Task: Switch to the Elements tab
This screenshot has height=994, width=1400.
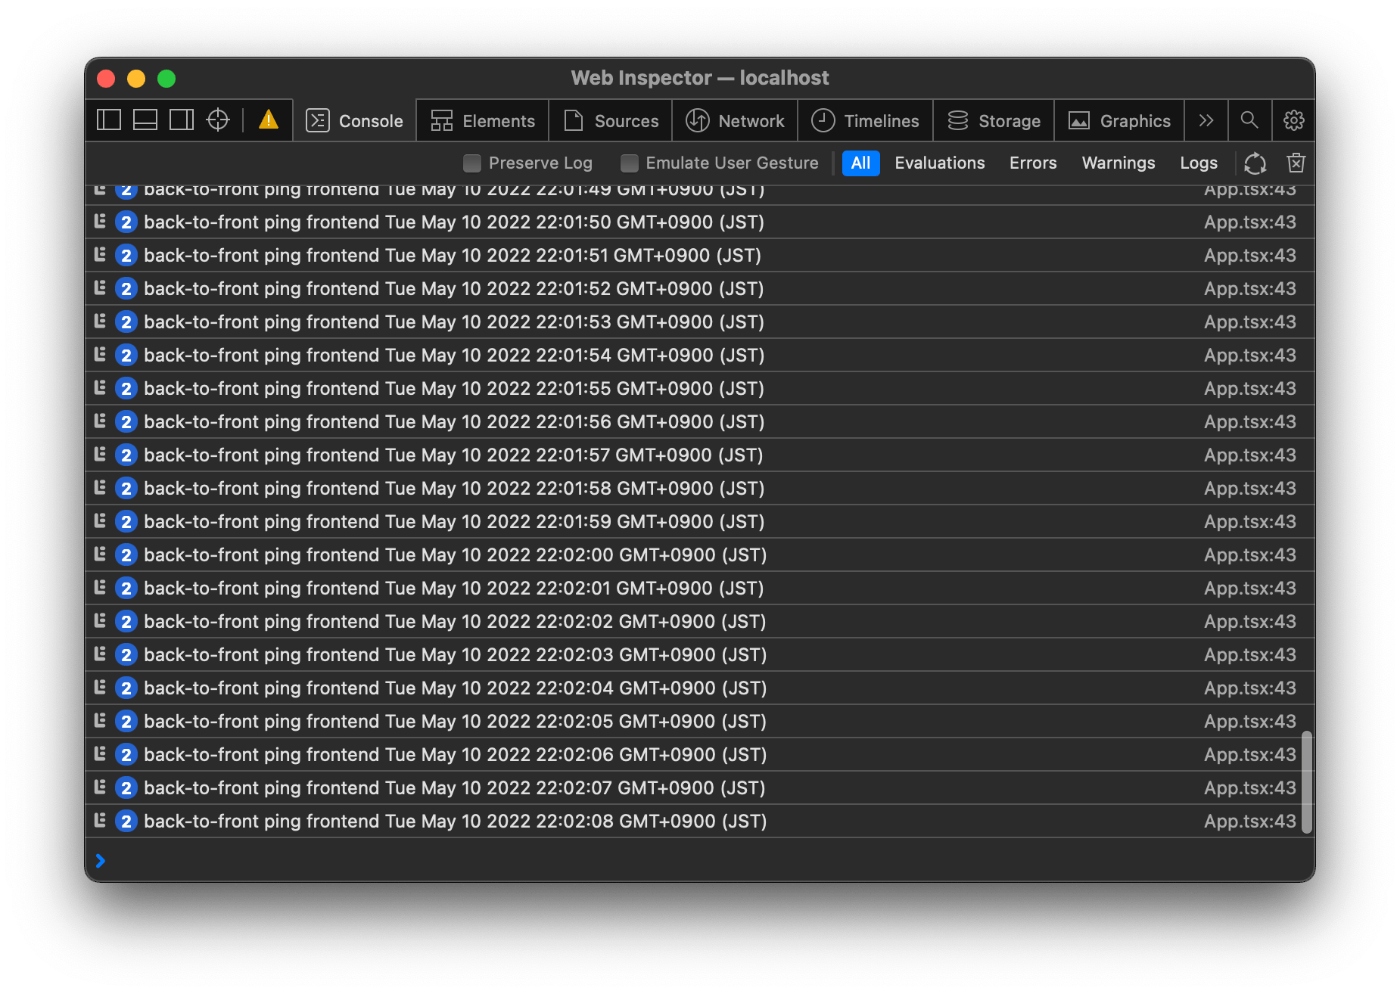Action: click(482, 120)
